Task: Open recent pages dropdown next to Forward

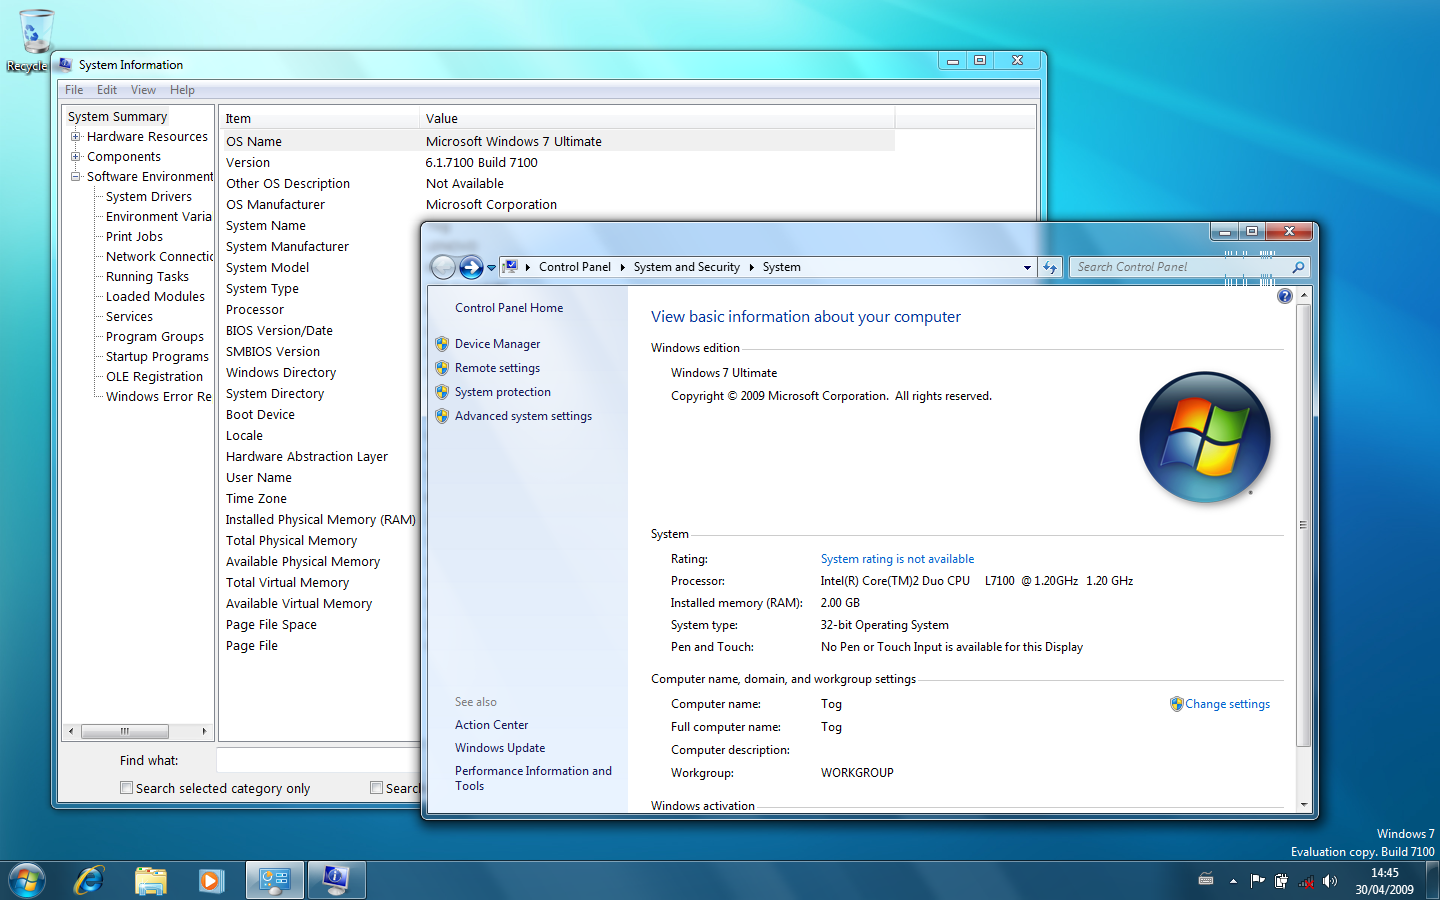Action: (x=491, y=268)
